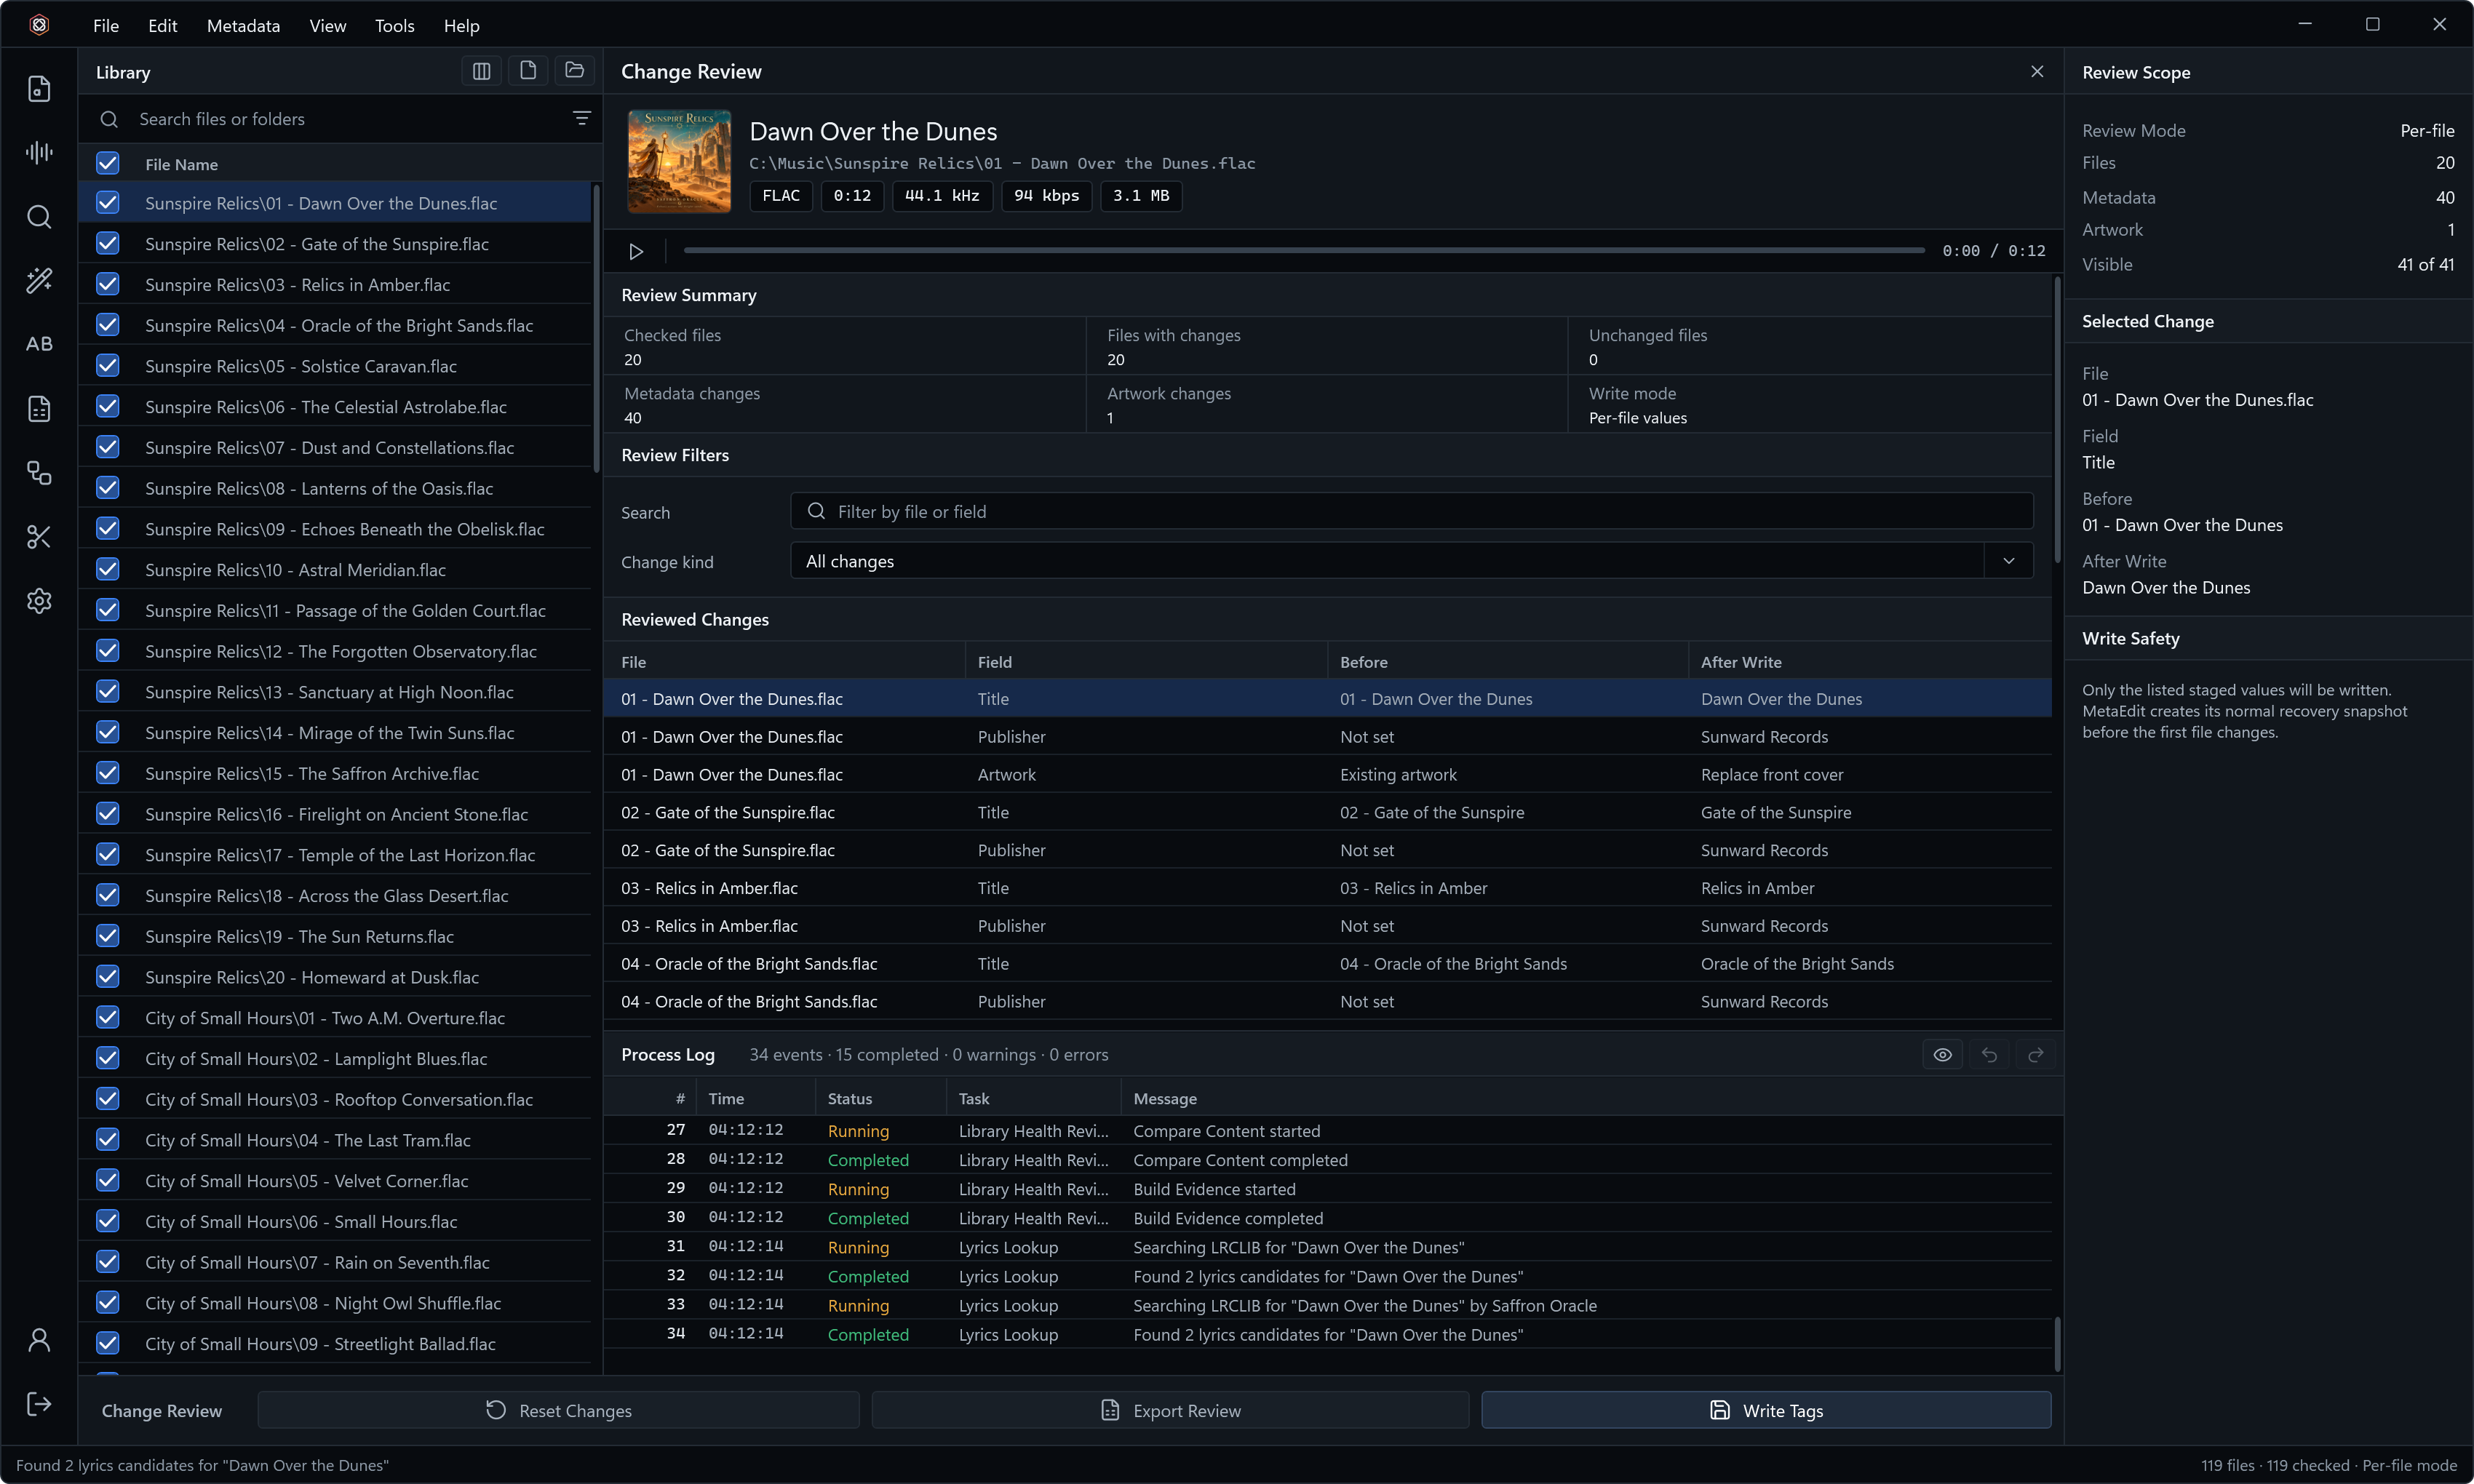Redo icon in Process Log header
Viewport: 2474px width, 1484px height.
pos(2035,1055)
